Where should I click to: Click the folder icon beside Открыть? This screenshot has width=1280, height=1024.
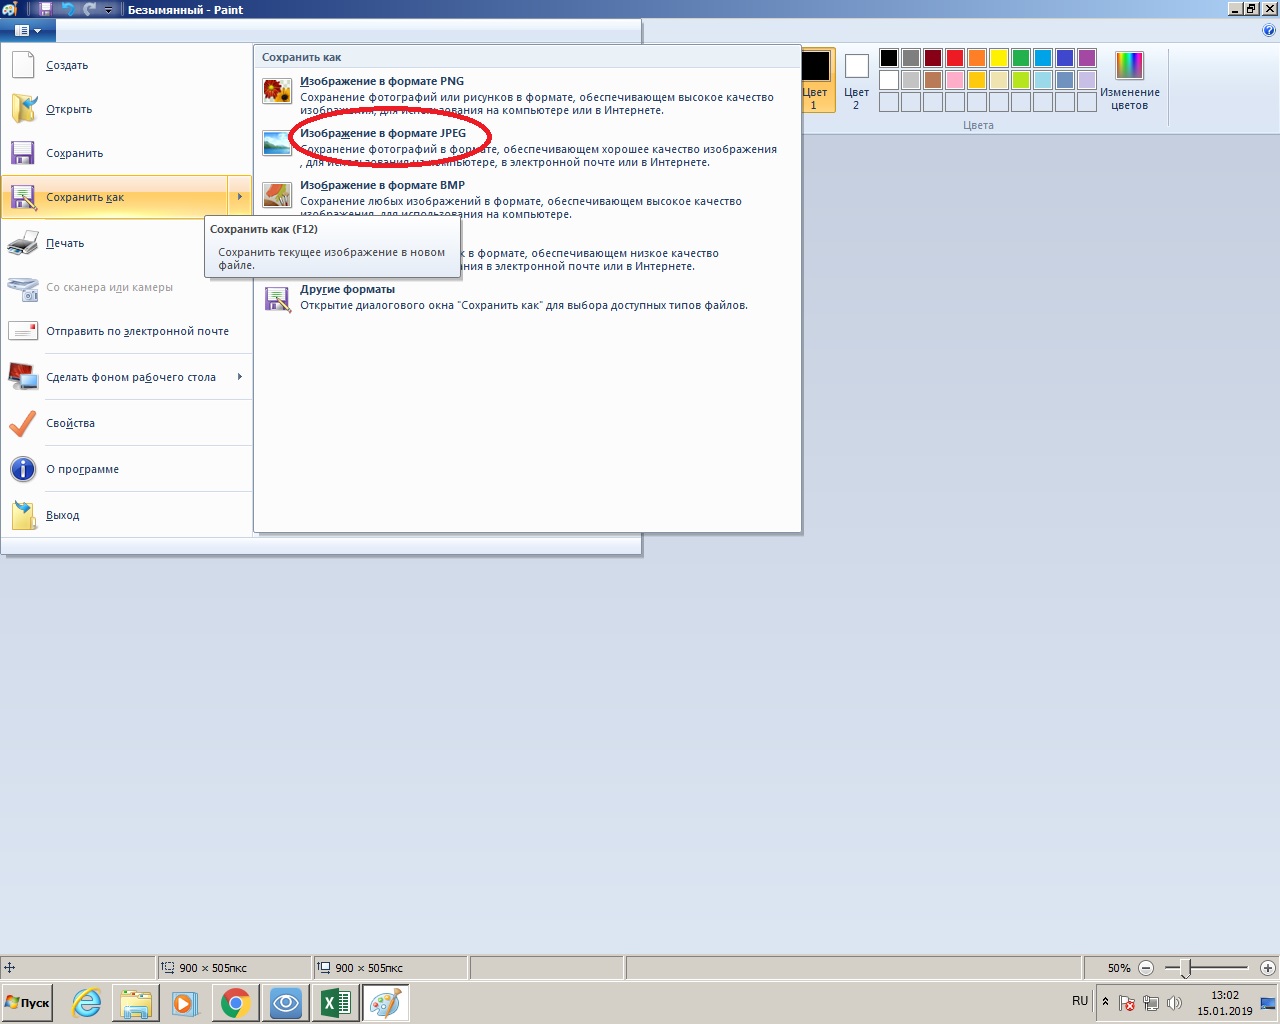click(x=23, y=109)
